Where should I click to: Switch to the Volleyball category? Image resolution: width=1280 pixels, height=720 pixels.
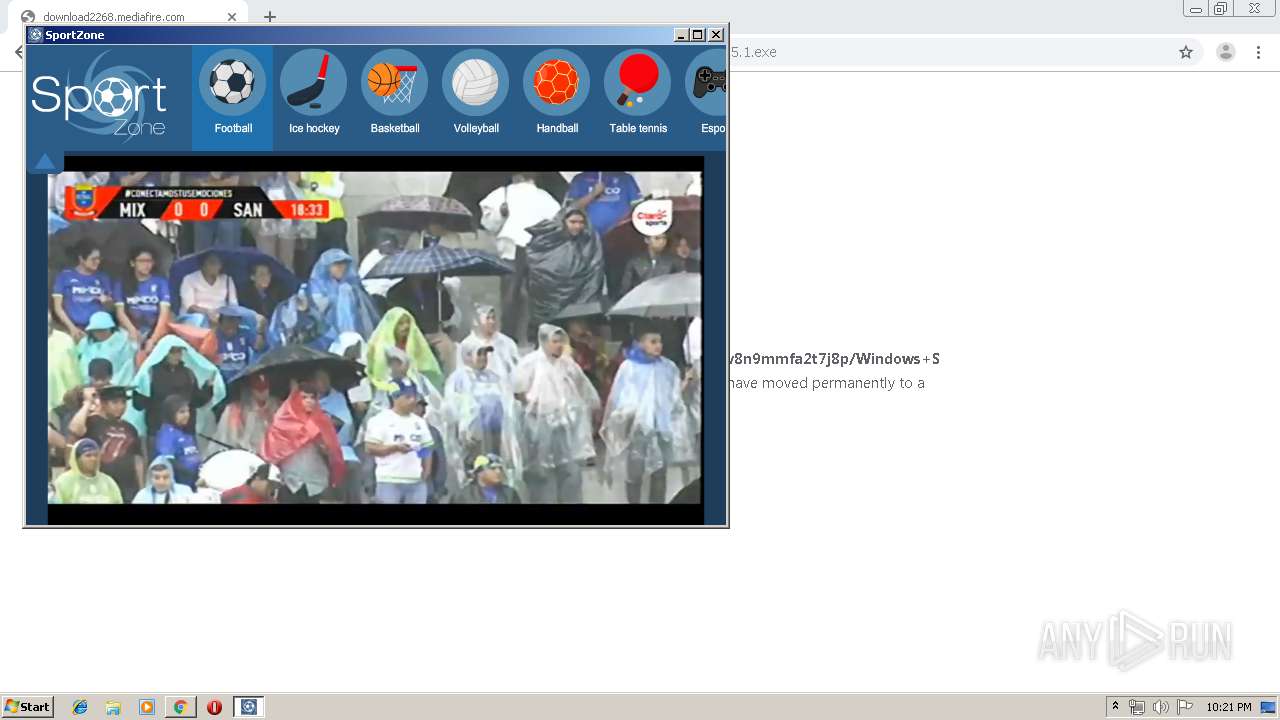475,97
